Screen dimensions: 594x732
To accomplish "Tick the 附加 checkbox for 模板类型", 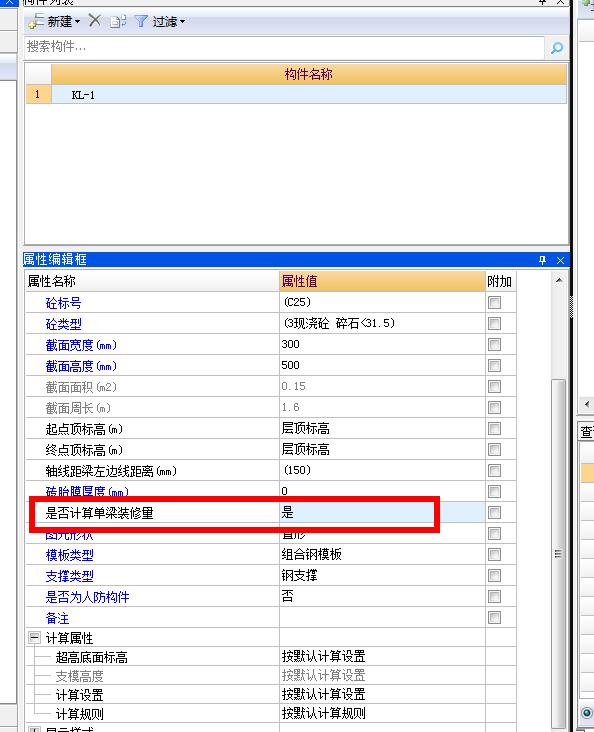I will tap(495, 555).
